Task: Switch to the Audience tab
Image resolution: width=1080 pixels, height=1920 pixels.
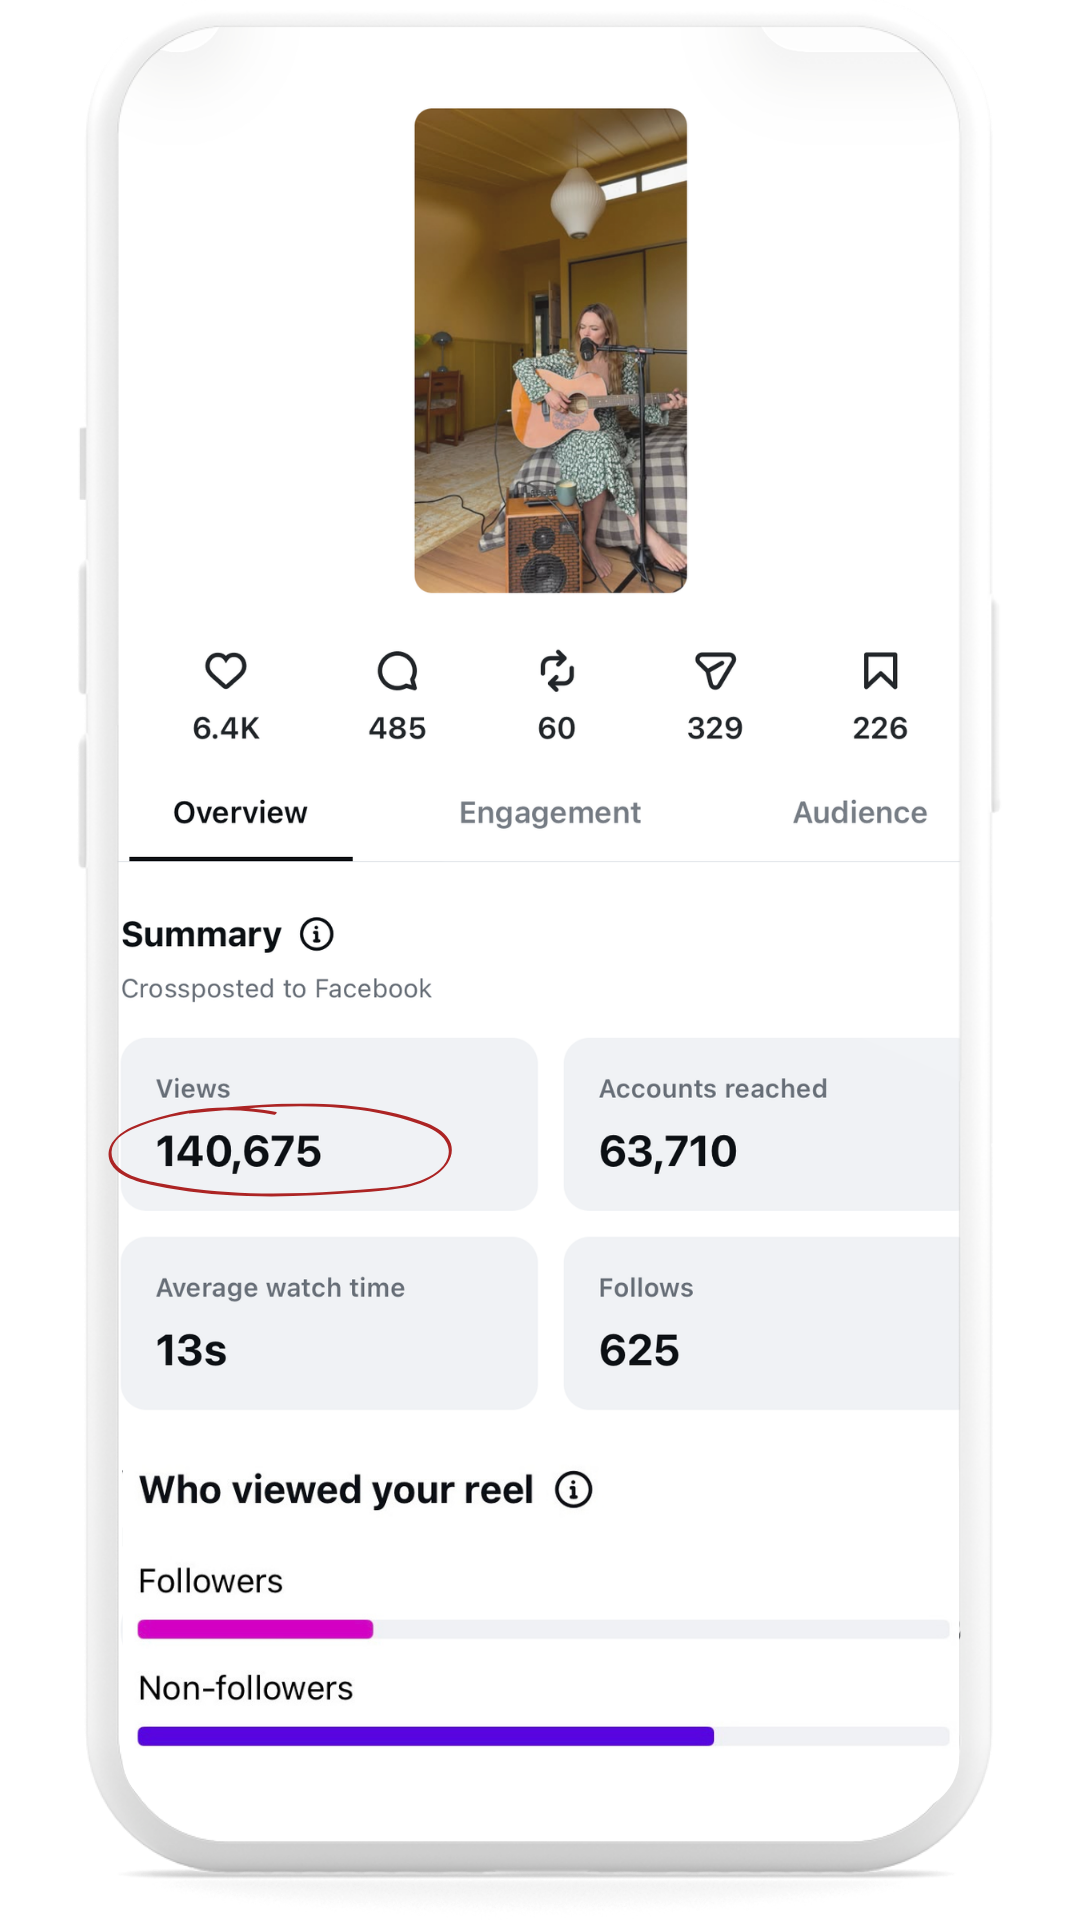Action: pyautogui.click(x=860, y=813)
